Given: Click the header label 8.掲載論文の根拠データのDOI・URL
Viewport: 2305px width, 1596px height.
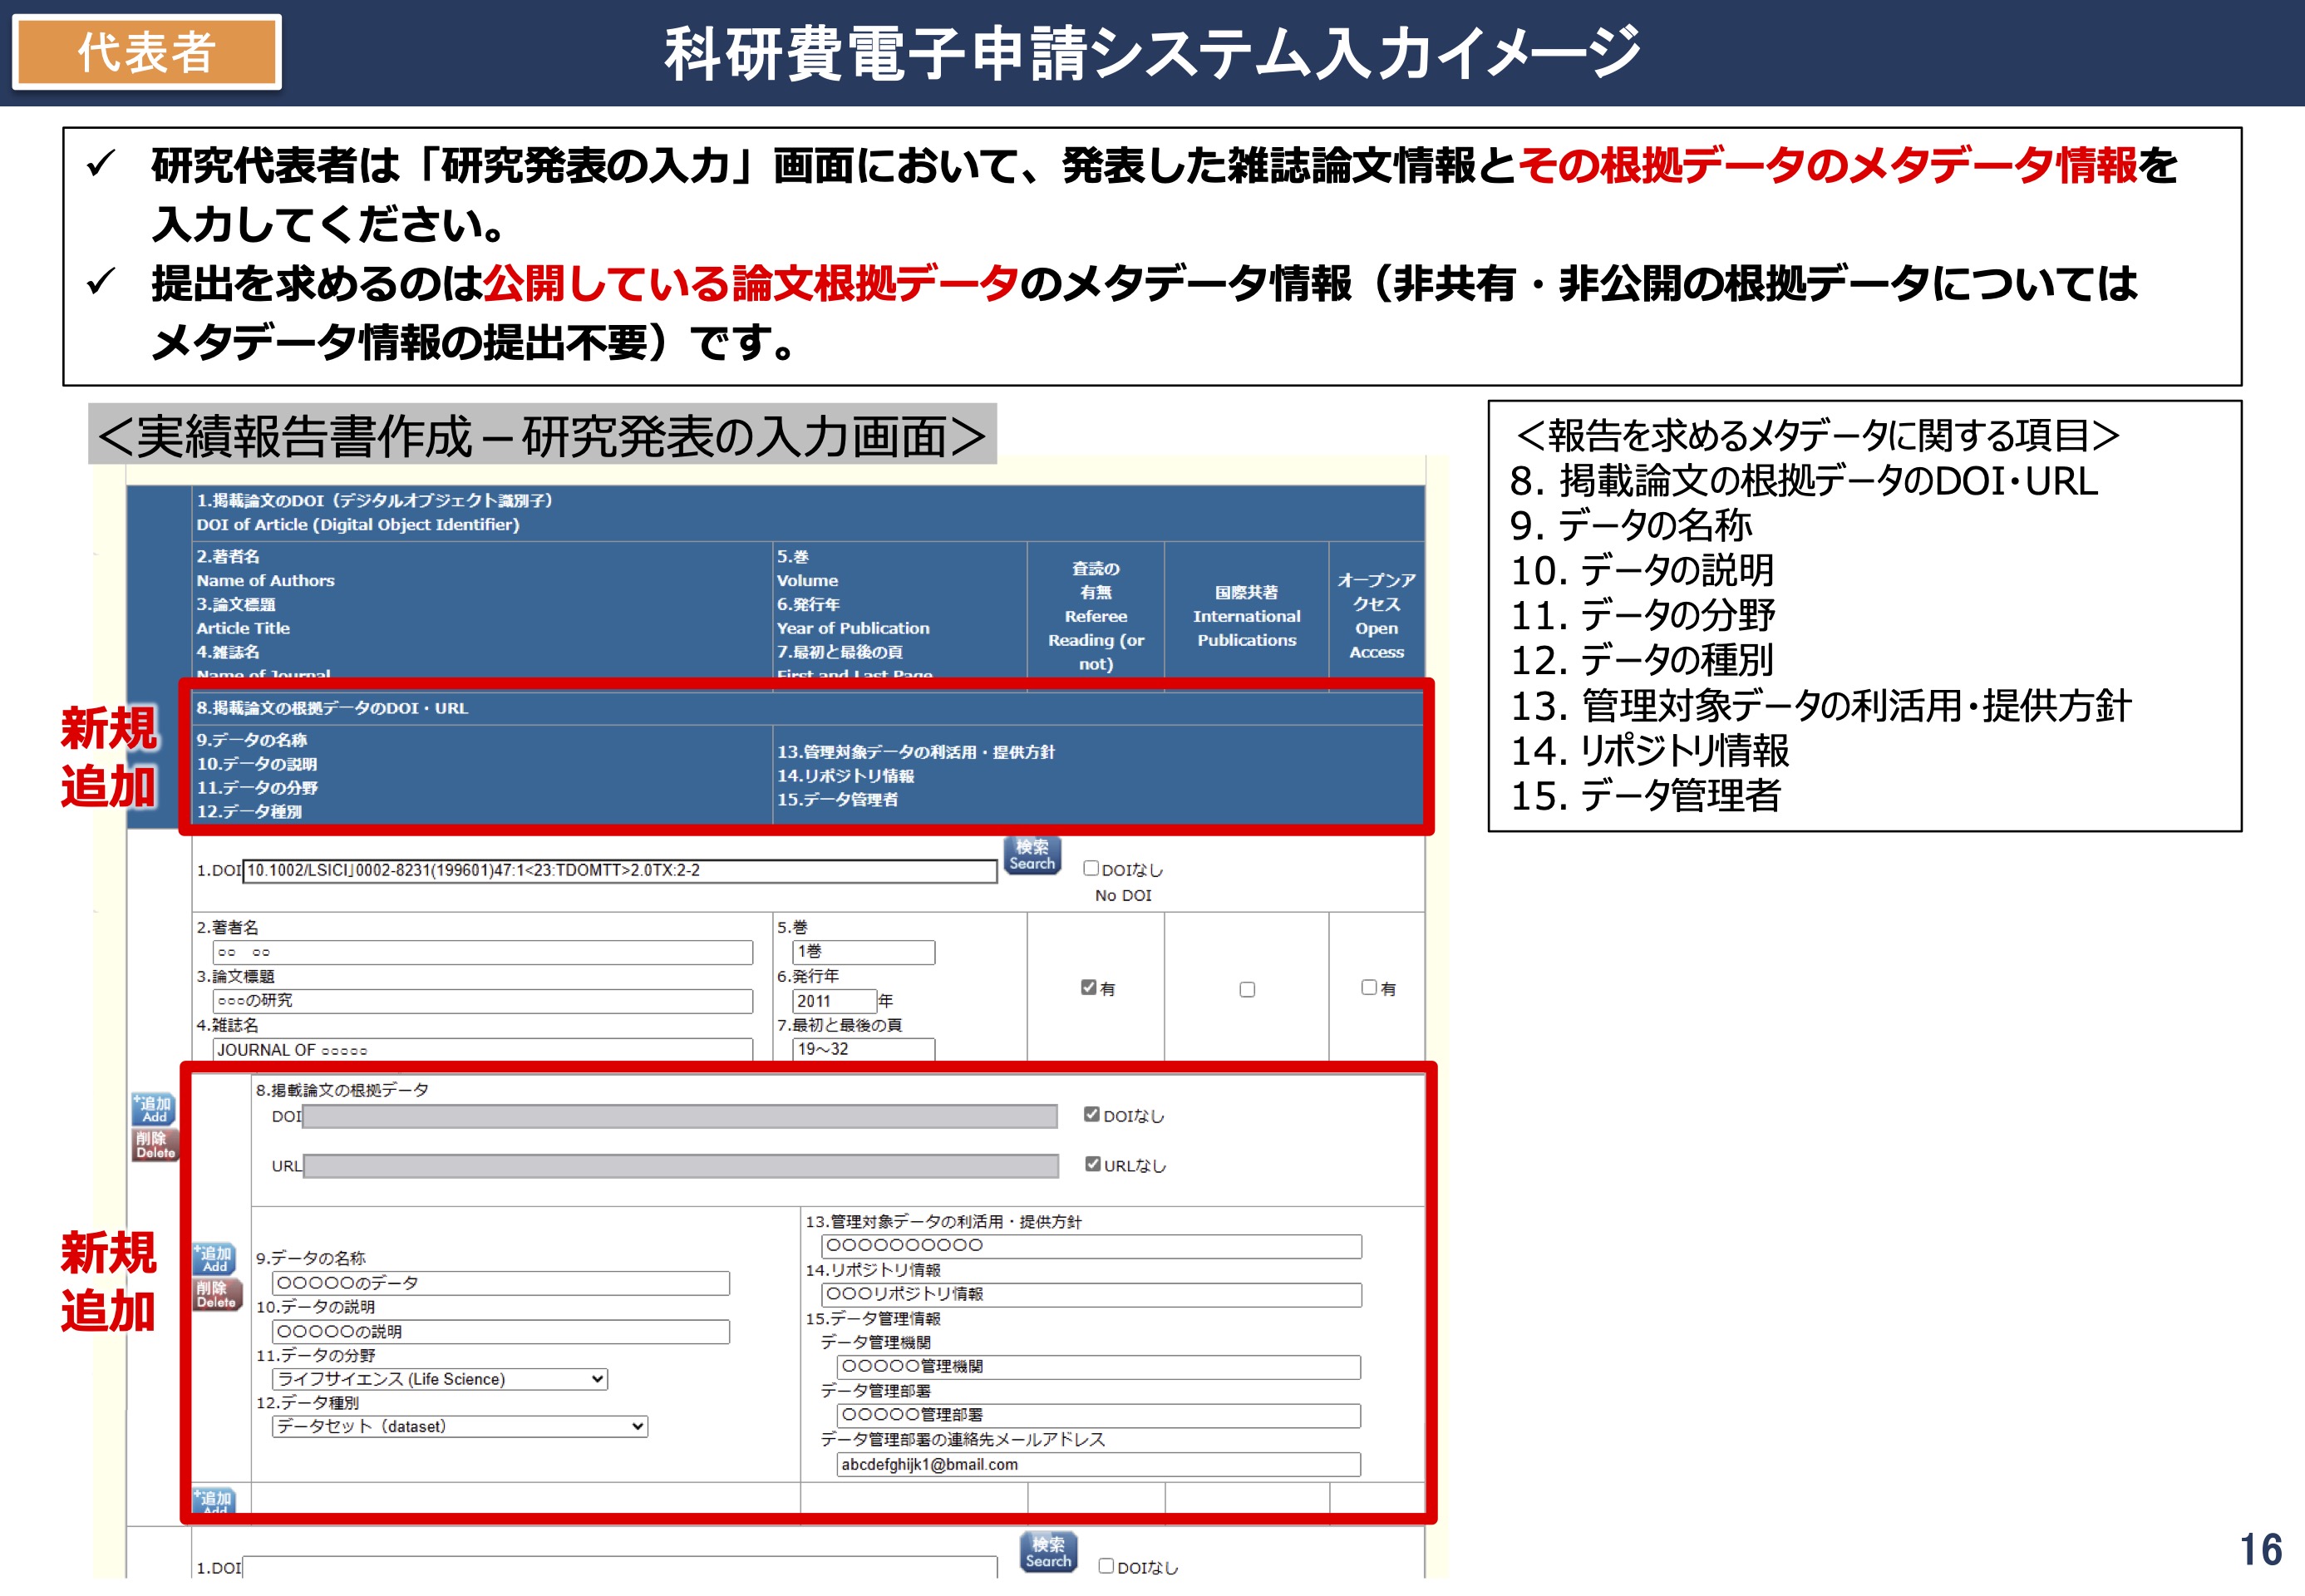Looking at the screenshot, I should coord(332,708).
